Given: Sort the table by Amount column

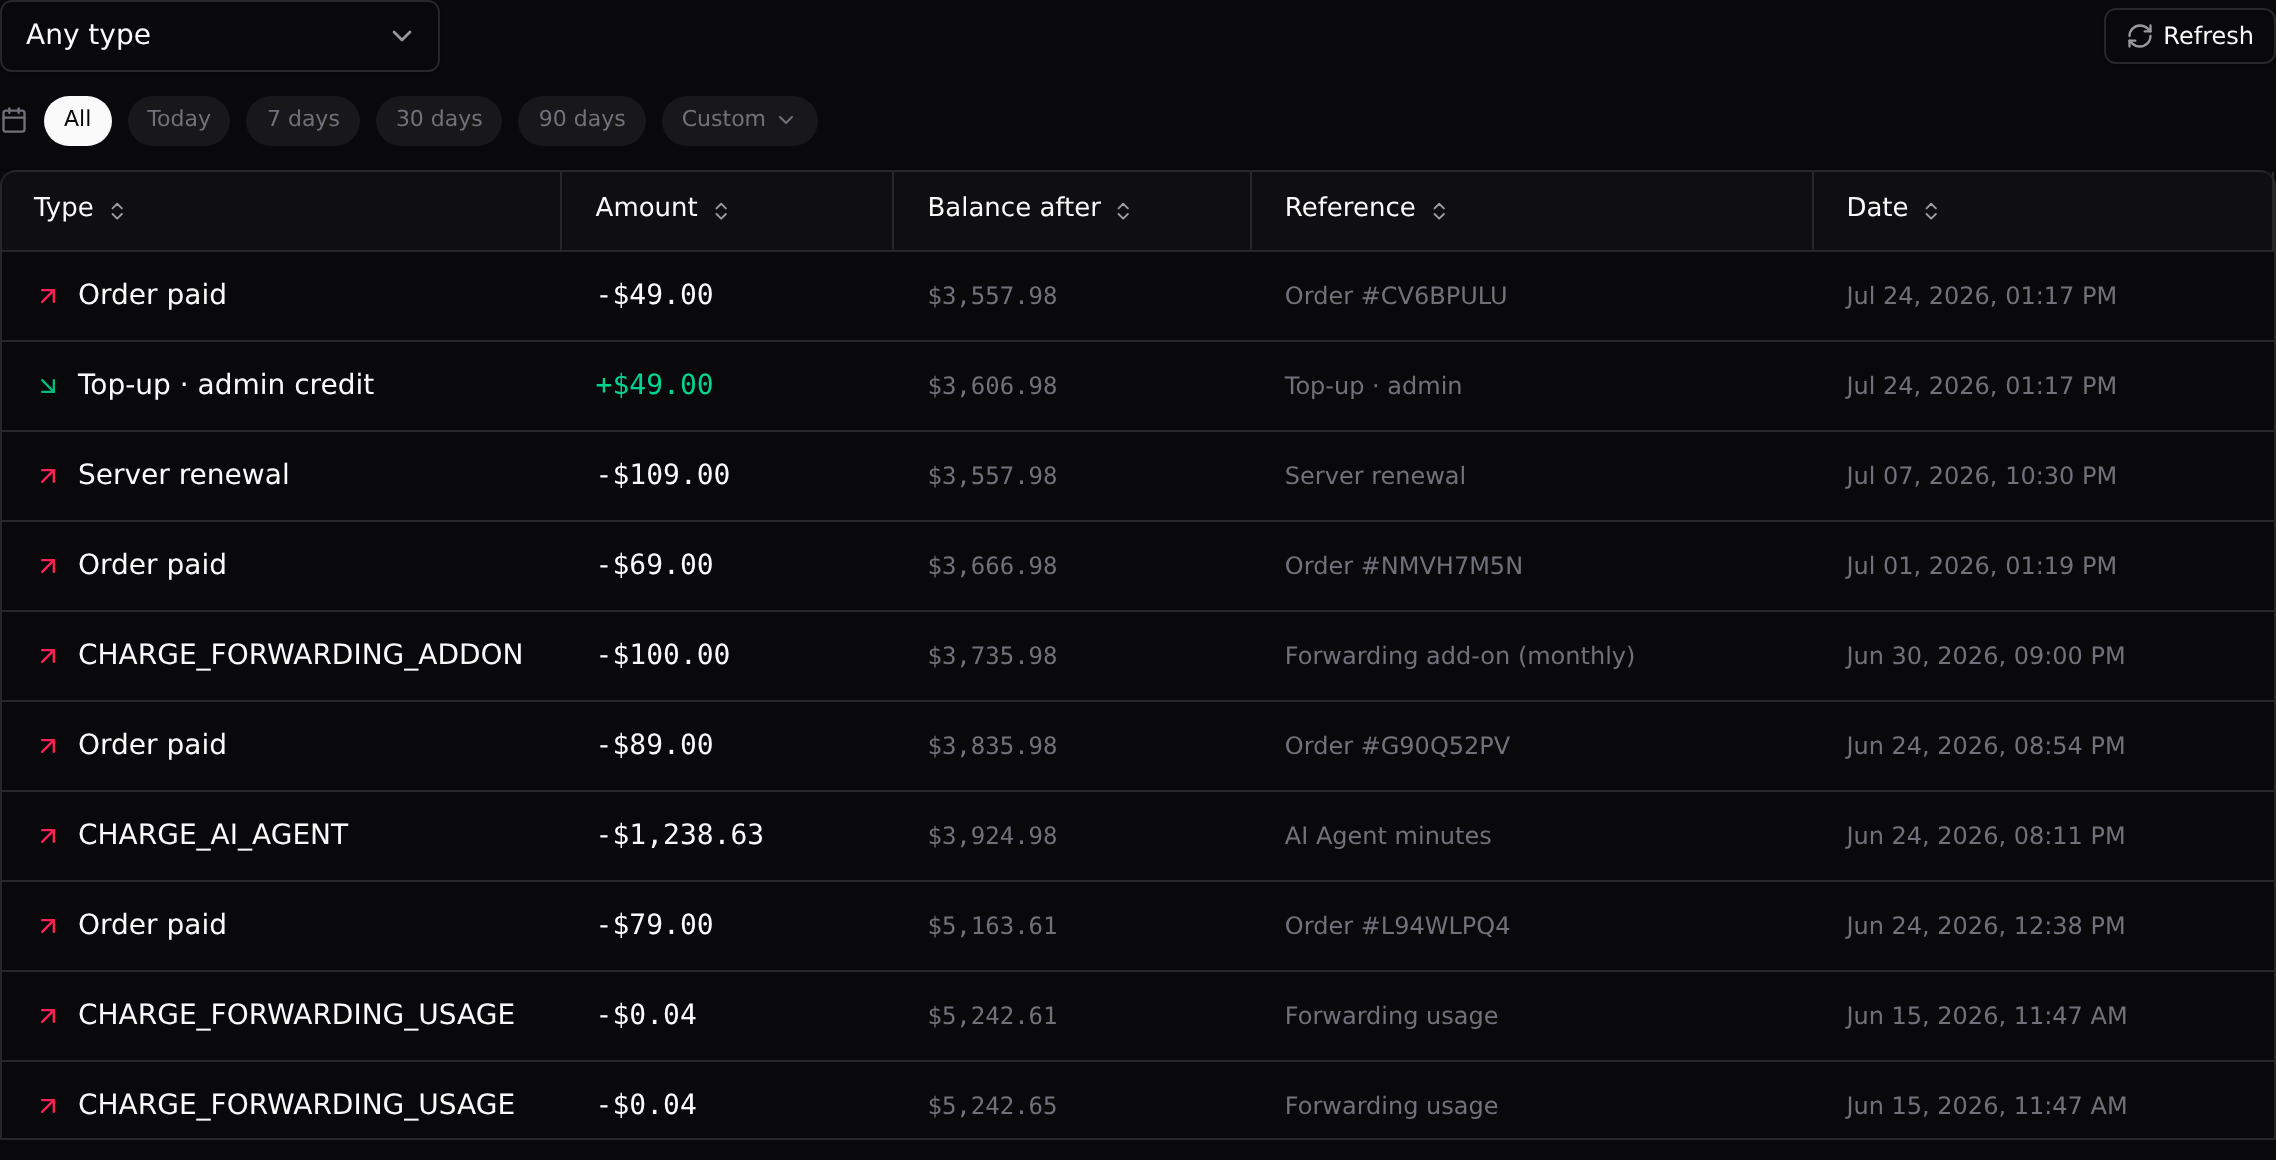Looking at the screenshot, I should 662,208.
